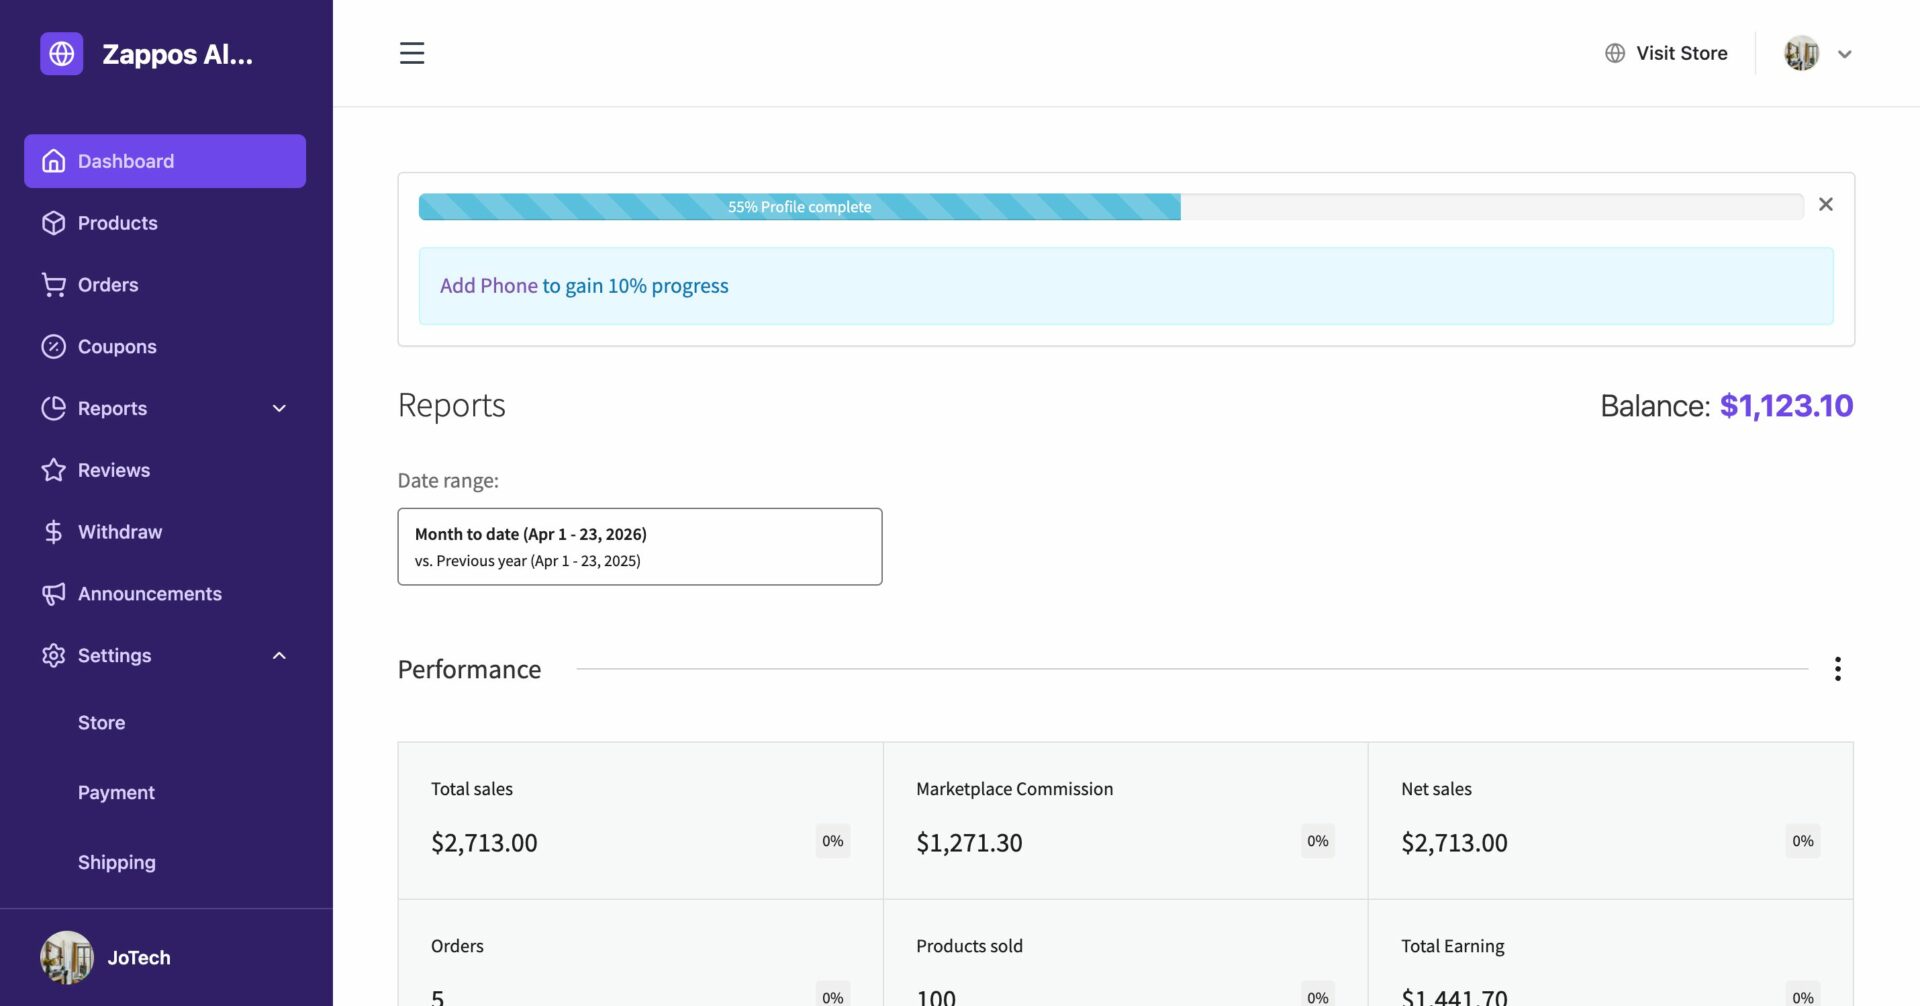Go to the Dashboard menu item
Image resolution: width=1920 pixels, height=1006 pixels.
tap(125, 161)
